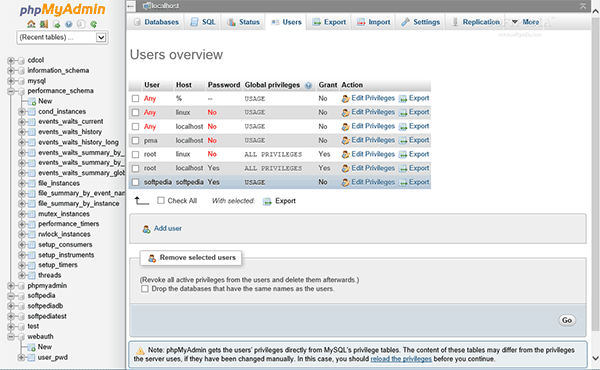Select checkbox for Any linux user
This screenshot has height=370, width=600.
[135, 112]
